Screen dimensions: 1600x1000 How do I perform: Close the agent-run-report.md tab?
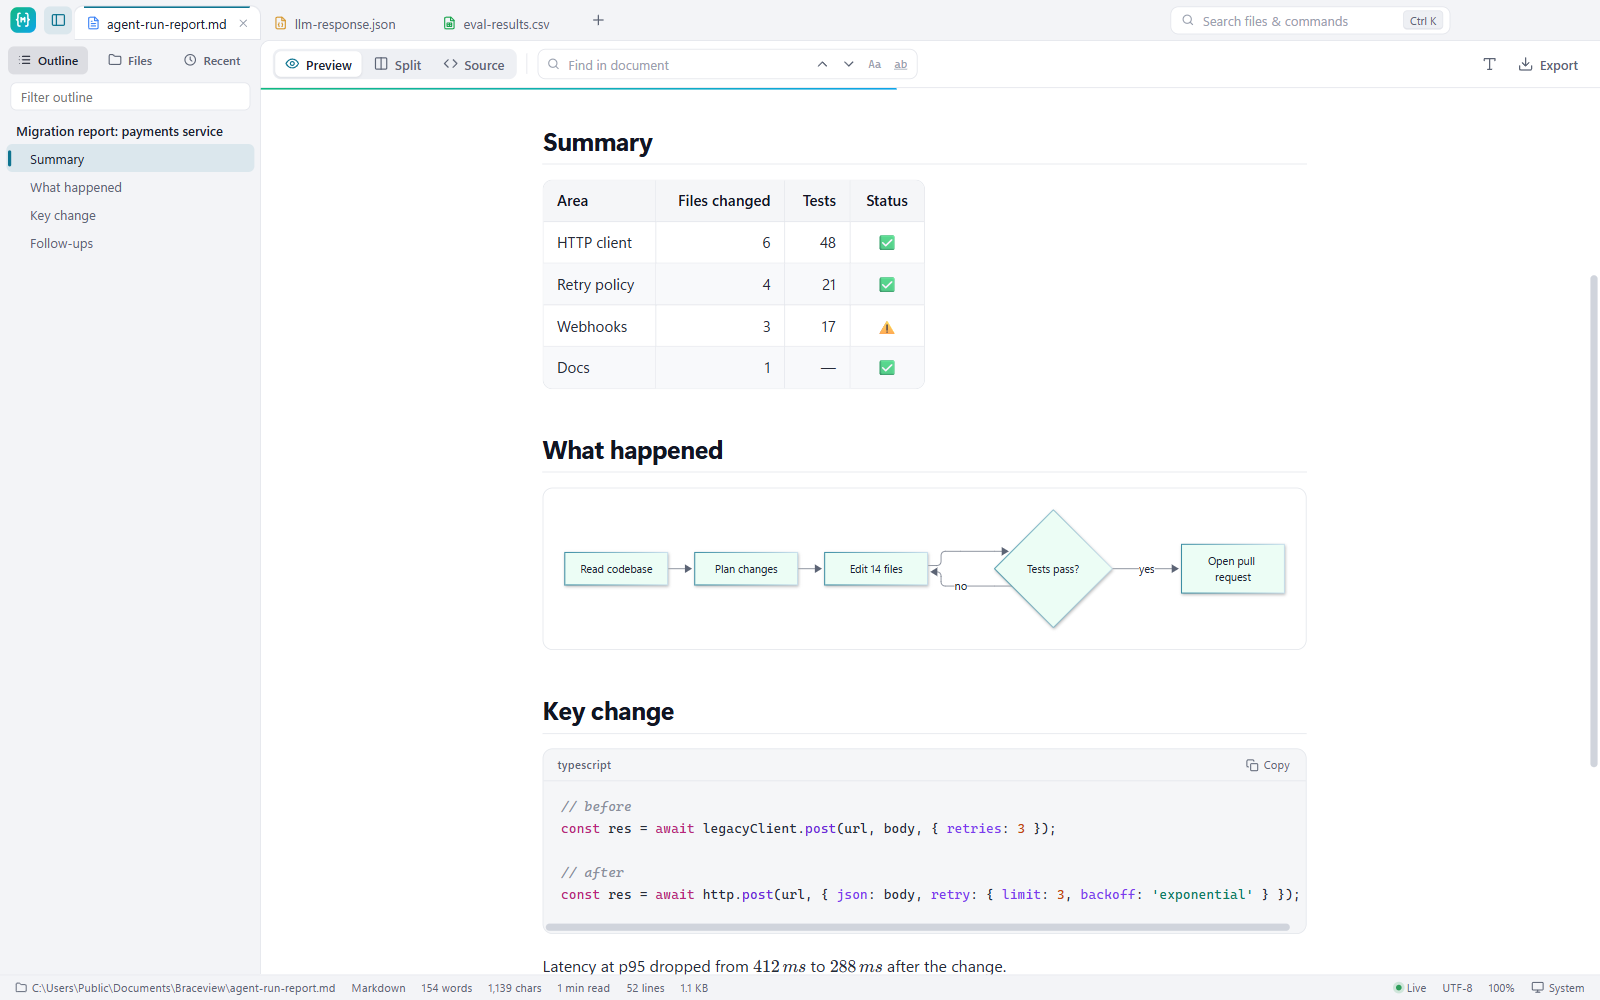[x=243, y=23]
